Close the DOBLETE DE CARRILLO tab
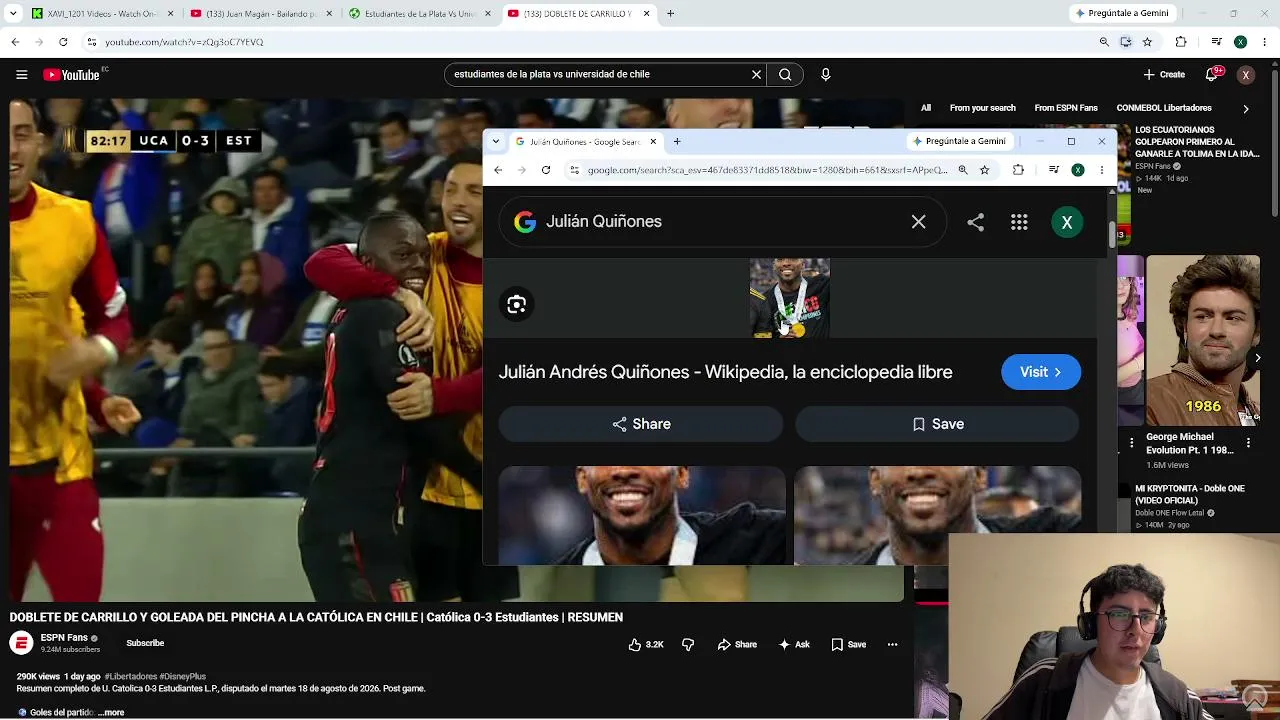Viewport: 1280px width, 720px height. [647, 14]
